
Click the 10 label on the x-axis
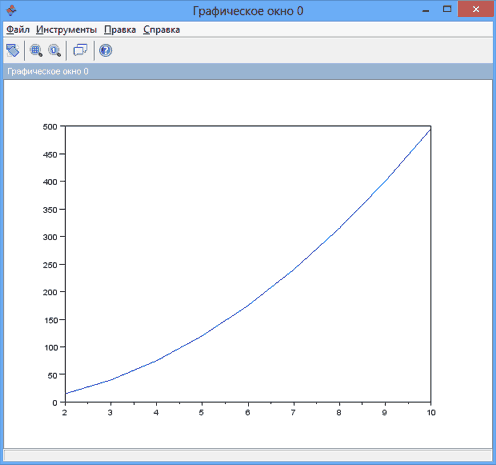point(431,413)
